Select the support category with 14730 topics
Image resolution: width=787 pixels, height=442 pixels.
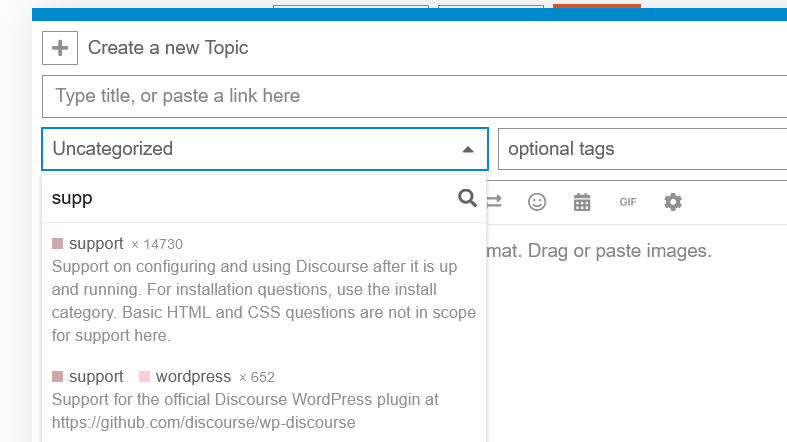(264, 289)
